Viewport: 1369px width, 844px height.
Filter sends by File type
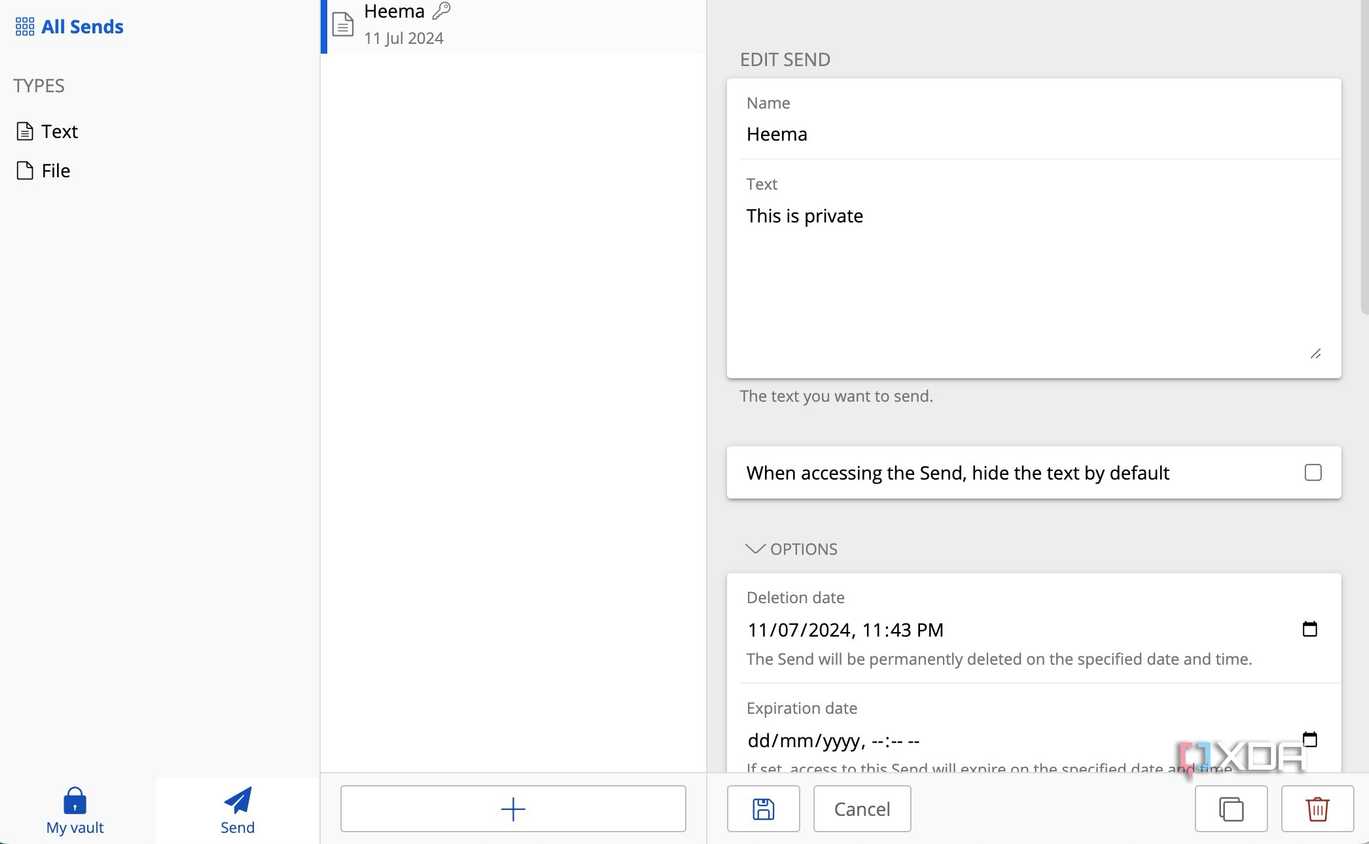(43, 170)
